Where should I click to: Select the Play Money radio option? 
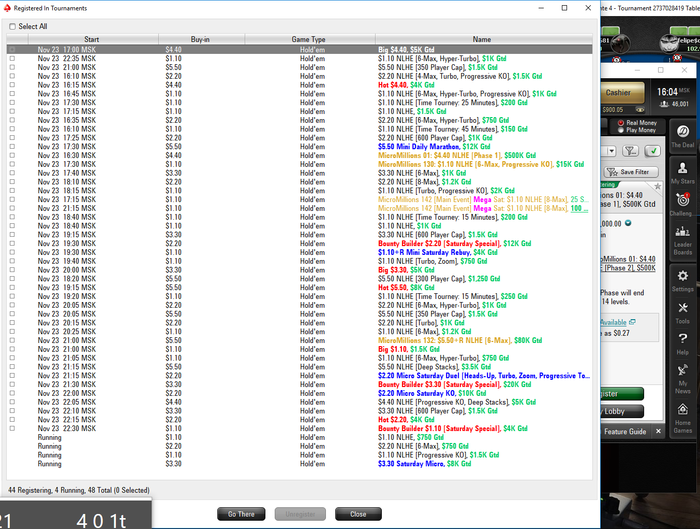tap(621, 130)
